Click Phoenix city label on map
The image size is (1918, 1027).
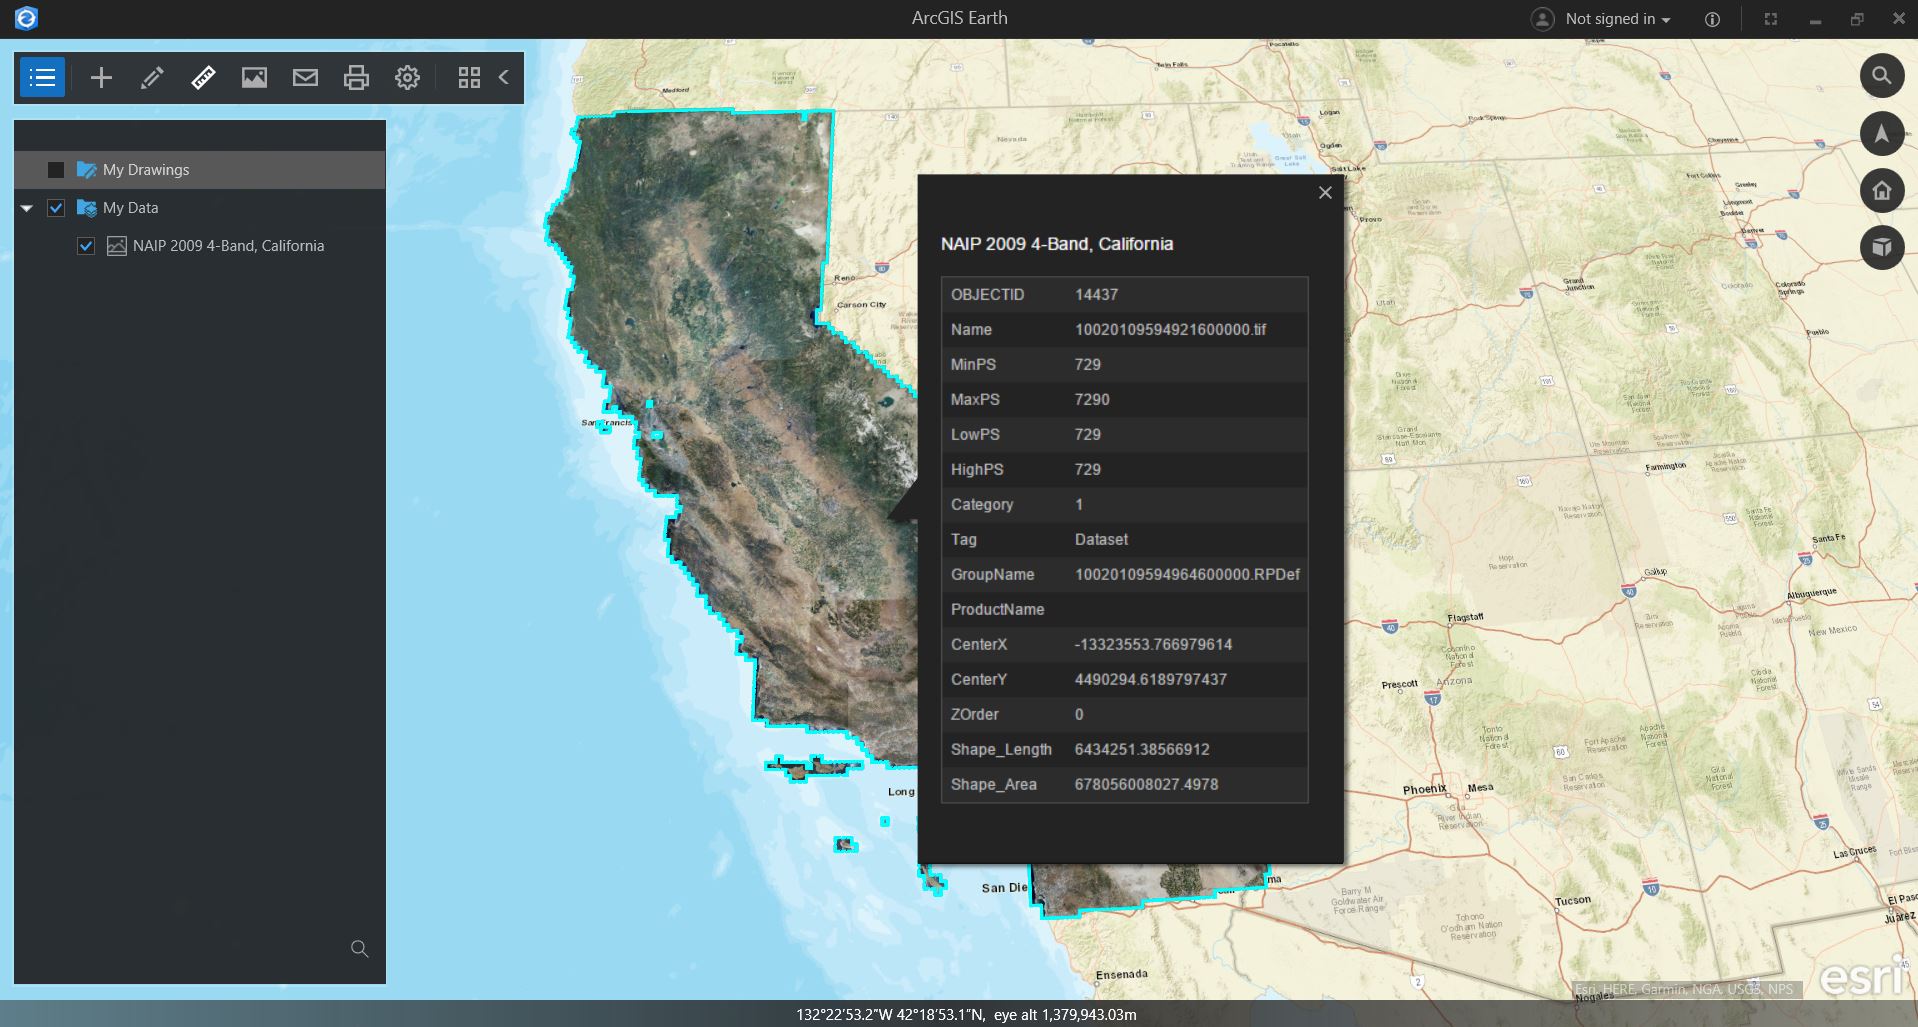click(x=1424, y=789)
